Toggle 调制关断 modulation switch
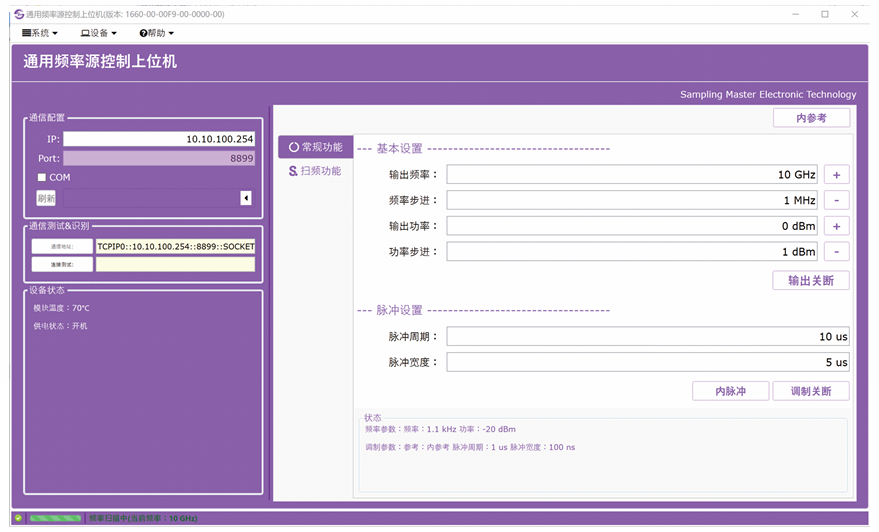879x532 pixels. [x=811, y=391]
